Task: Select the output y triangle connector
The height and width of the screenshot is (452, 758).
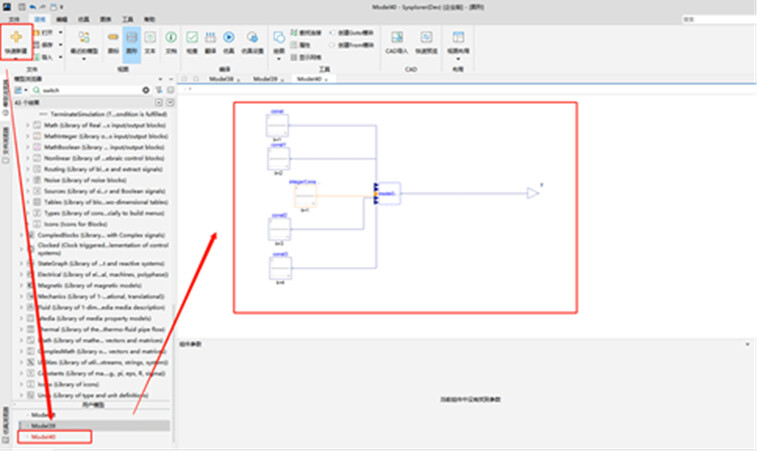Action: (533, 193)
